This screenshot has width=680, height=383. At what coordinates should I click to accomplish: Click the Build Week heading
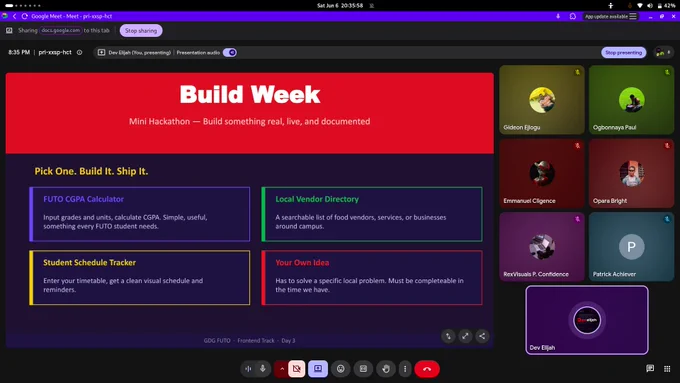(x=250, y=94)
